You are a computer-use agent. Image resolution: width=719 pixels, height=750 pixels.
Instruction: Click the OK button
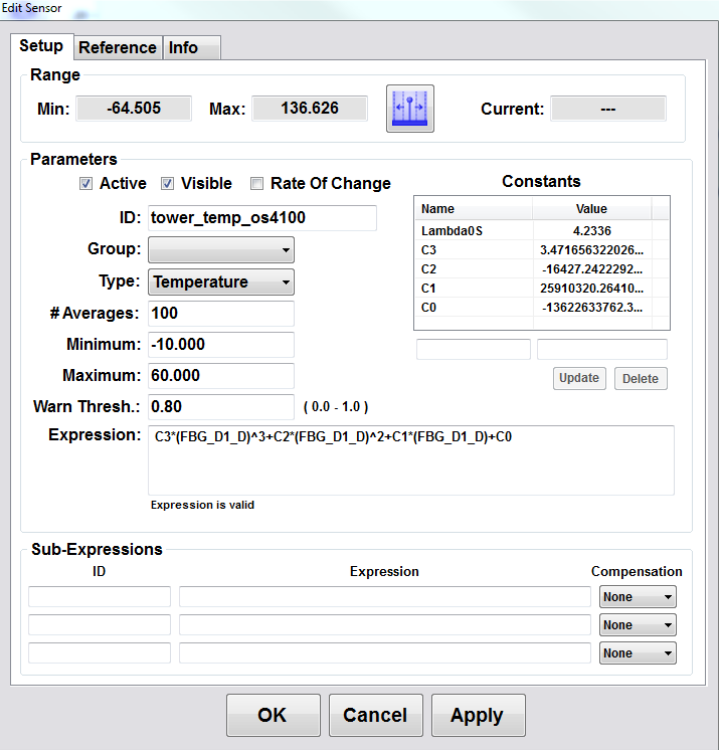point(273,715)
